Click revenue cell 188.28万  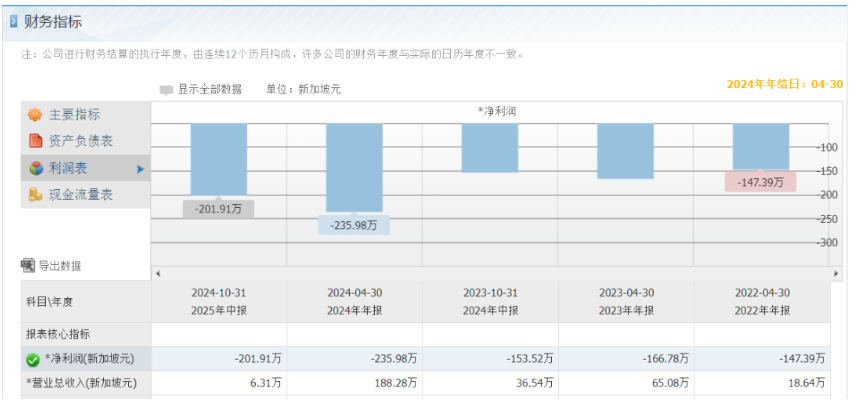(354, 383)
